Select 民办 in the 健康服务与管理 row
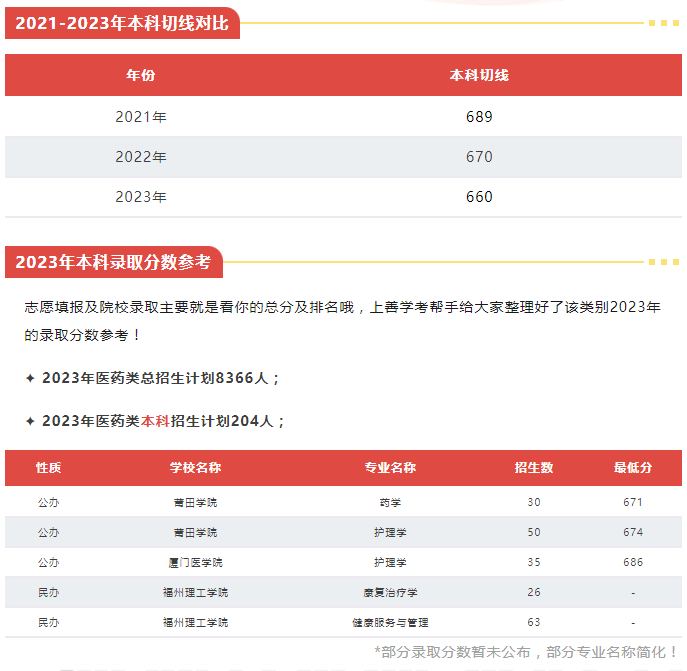This screenshot has width=687, height=671. [48, 622]
